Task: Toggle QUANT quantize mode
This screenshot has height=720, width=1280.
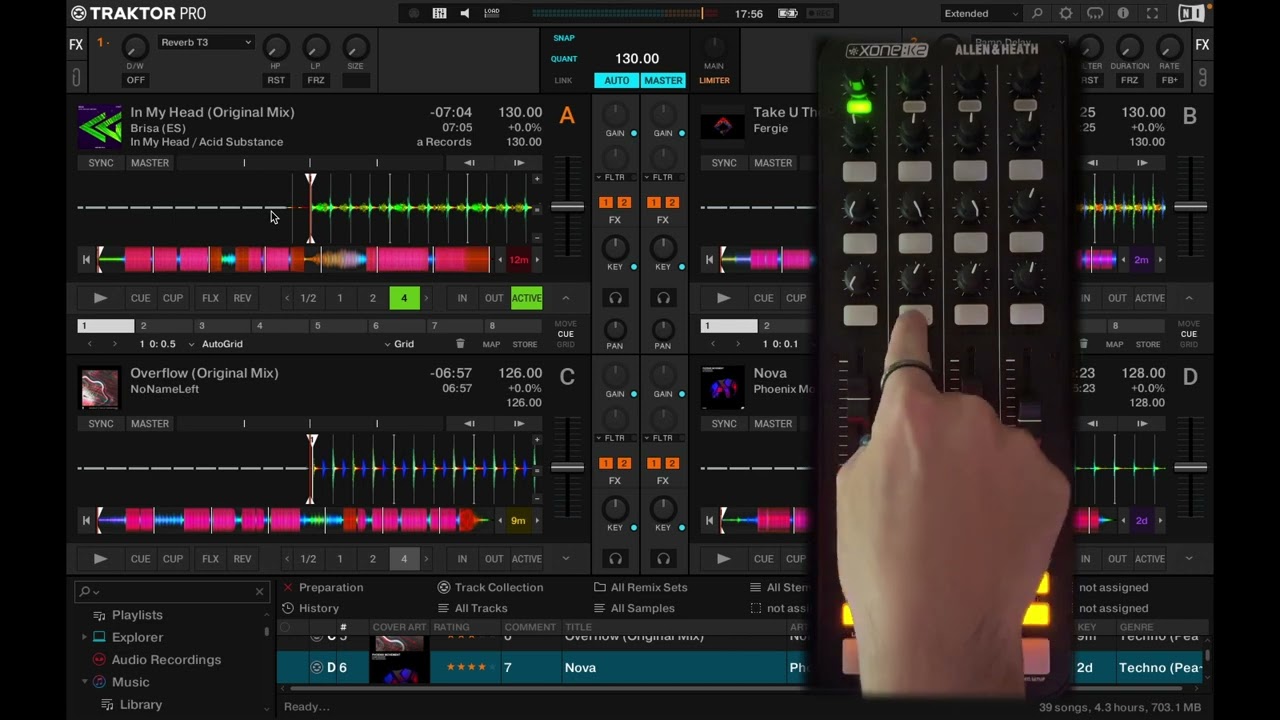Action: click(x=564, y=59)
